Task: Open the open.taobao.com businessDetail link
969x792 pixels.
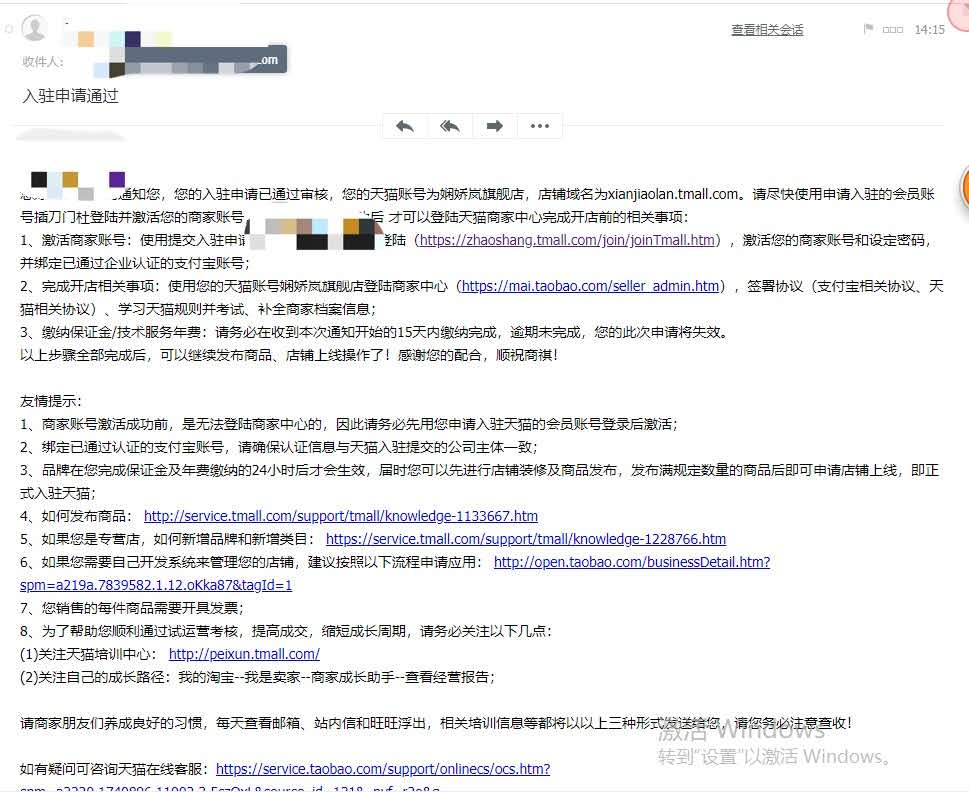Action: (632, 562)
